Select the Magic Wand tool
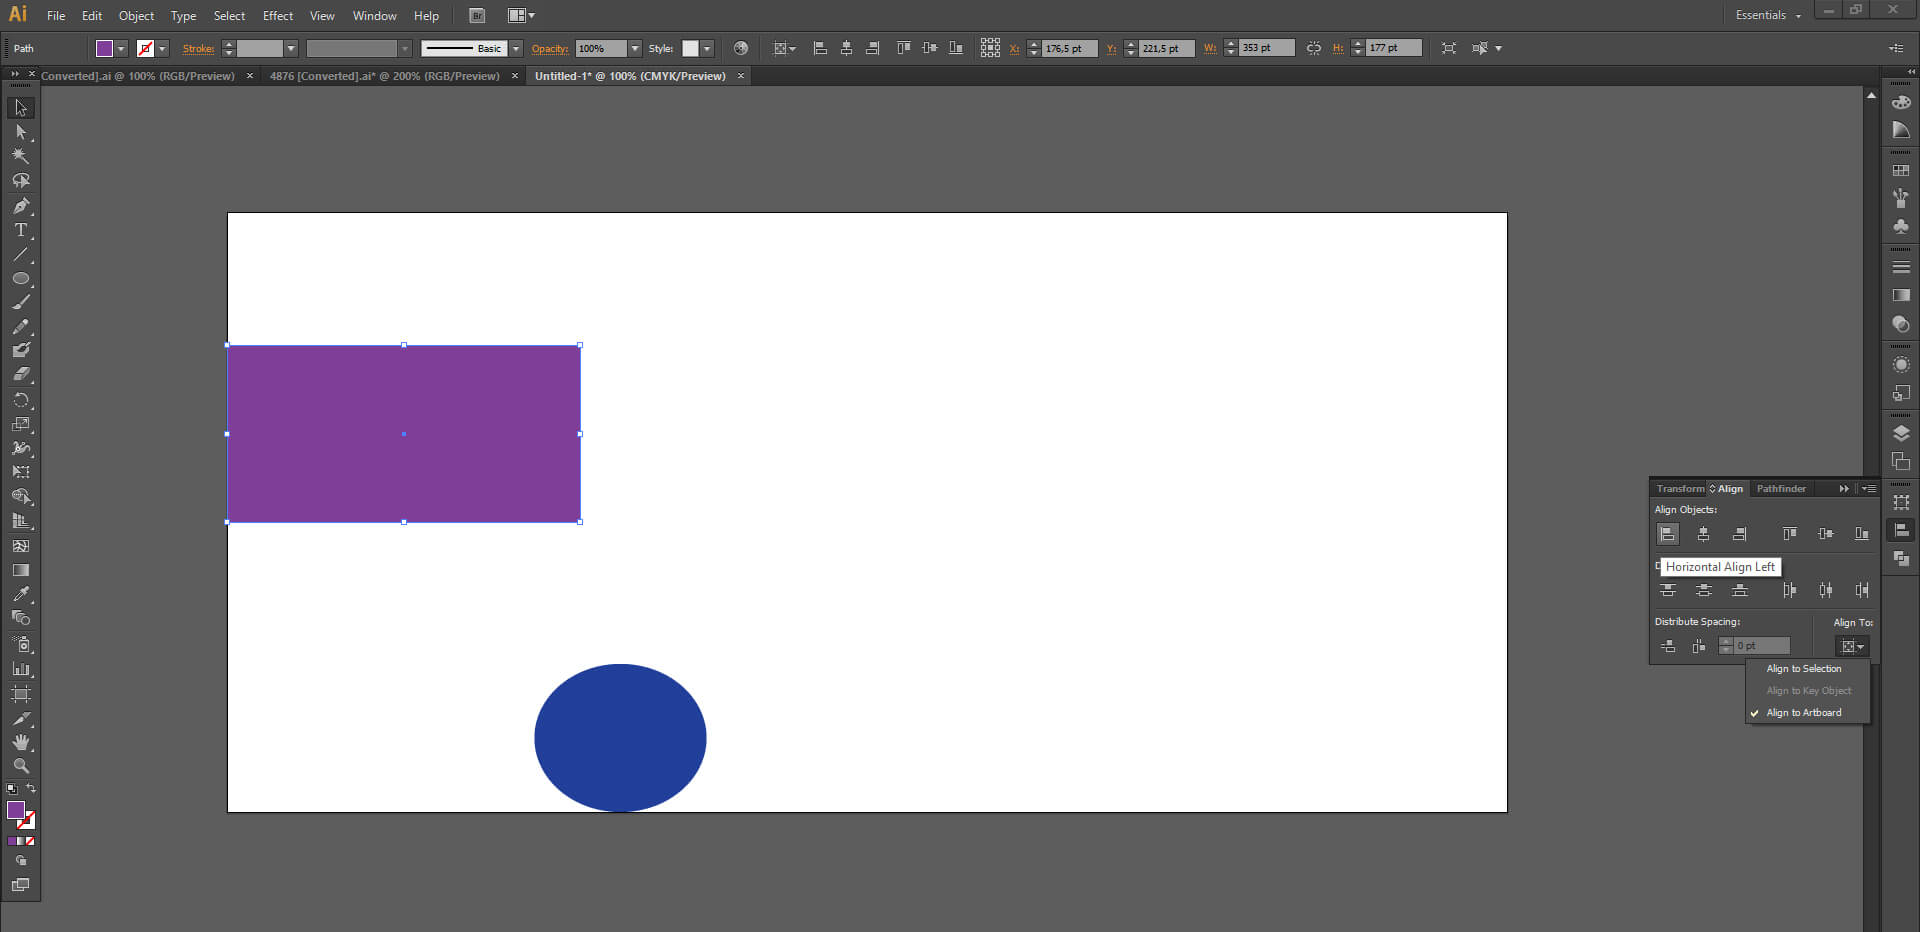 [20, 156]
